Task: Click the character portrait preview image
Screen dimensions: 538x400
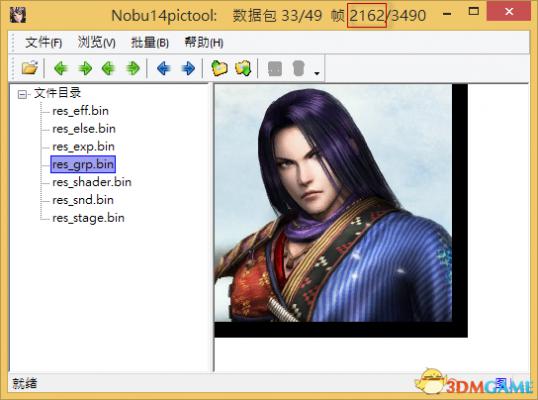Action: [x=333, y=203]
